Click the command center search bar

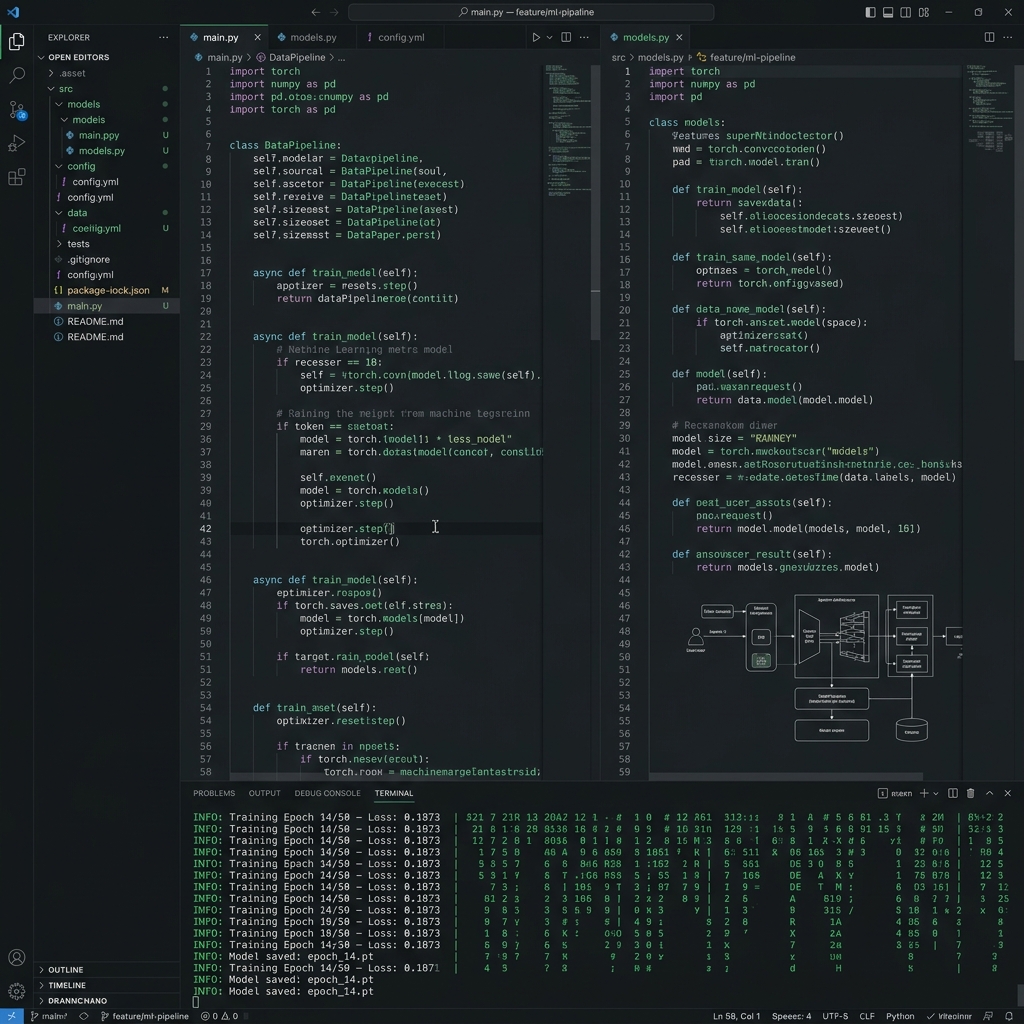(x=529, y=11)
